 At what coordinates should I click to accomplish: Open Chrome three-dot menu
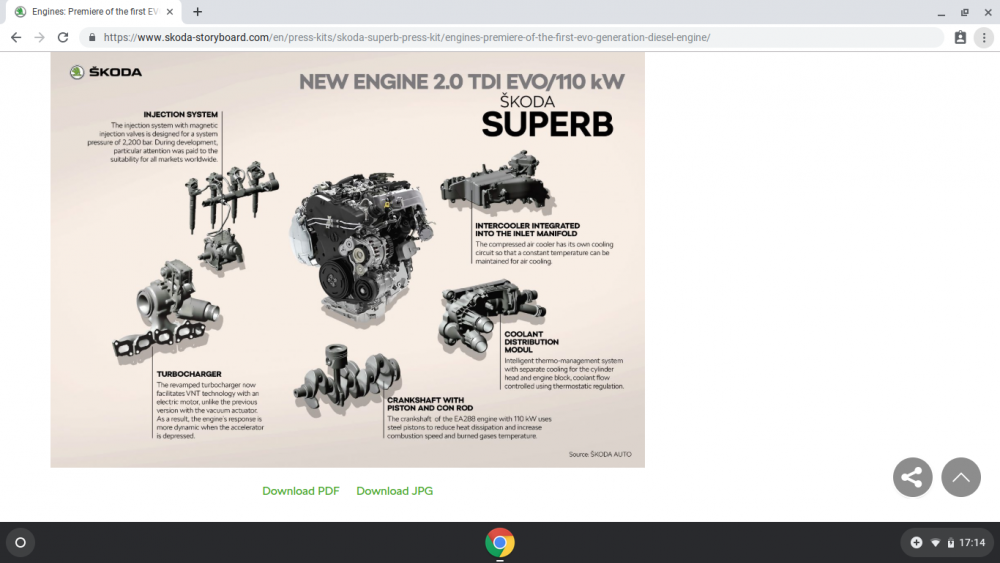[984, 38]
